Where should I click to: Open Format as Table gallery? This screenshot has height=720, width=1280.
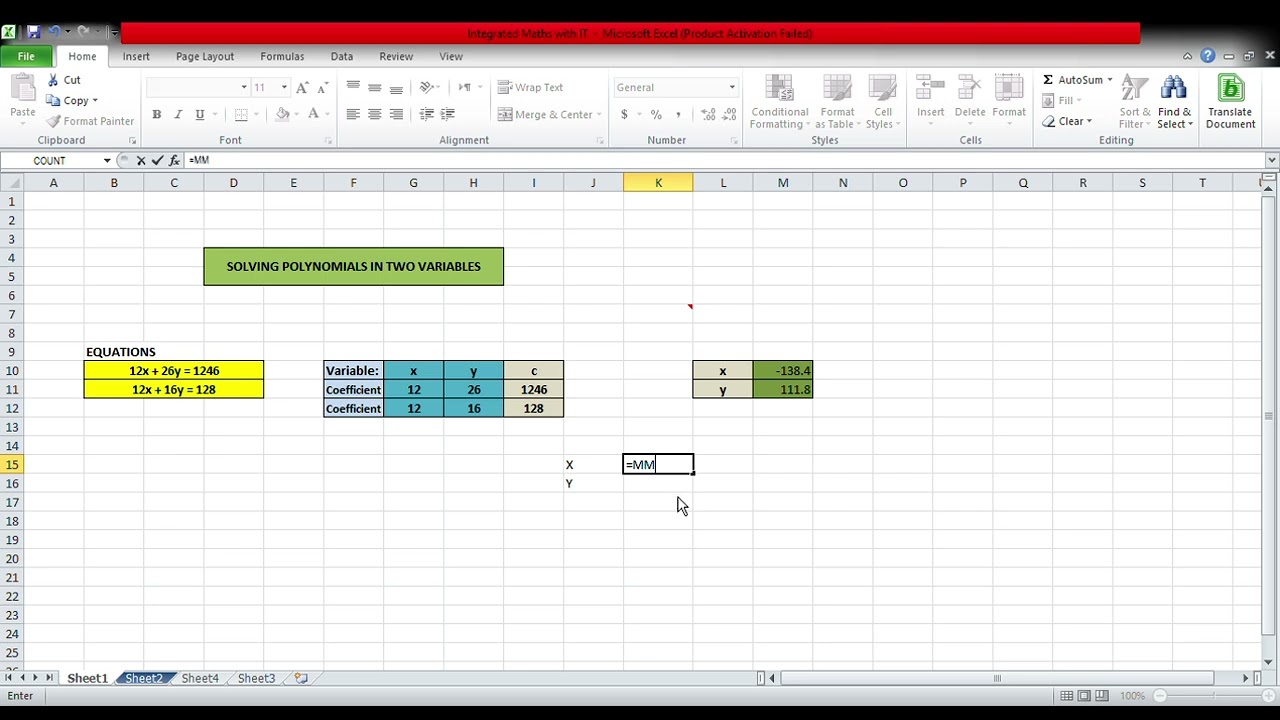click(x=837, y=102)
